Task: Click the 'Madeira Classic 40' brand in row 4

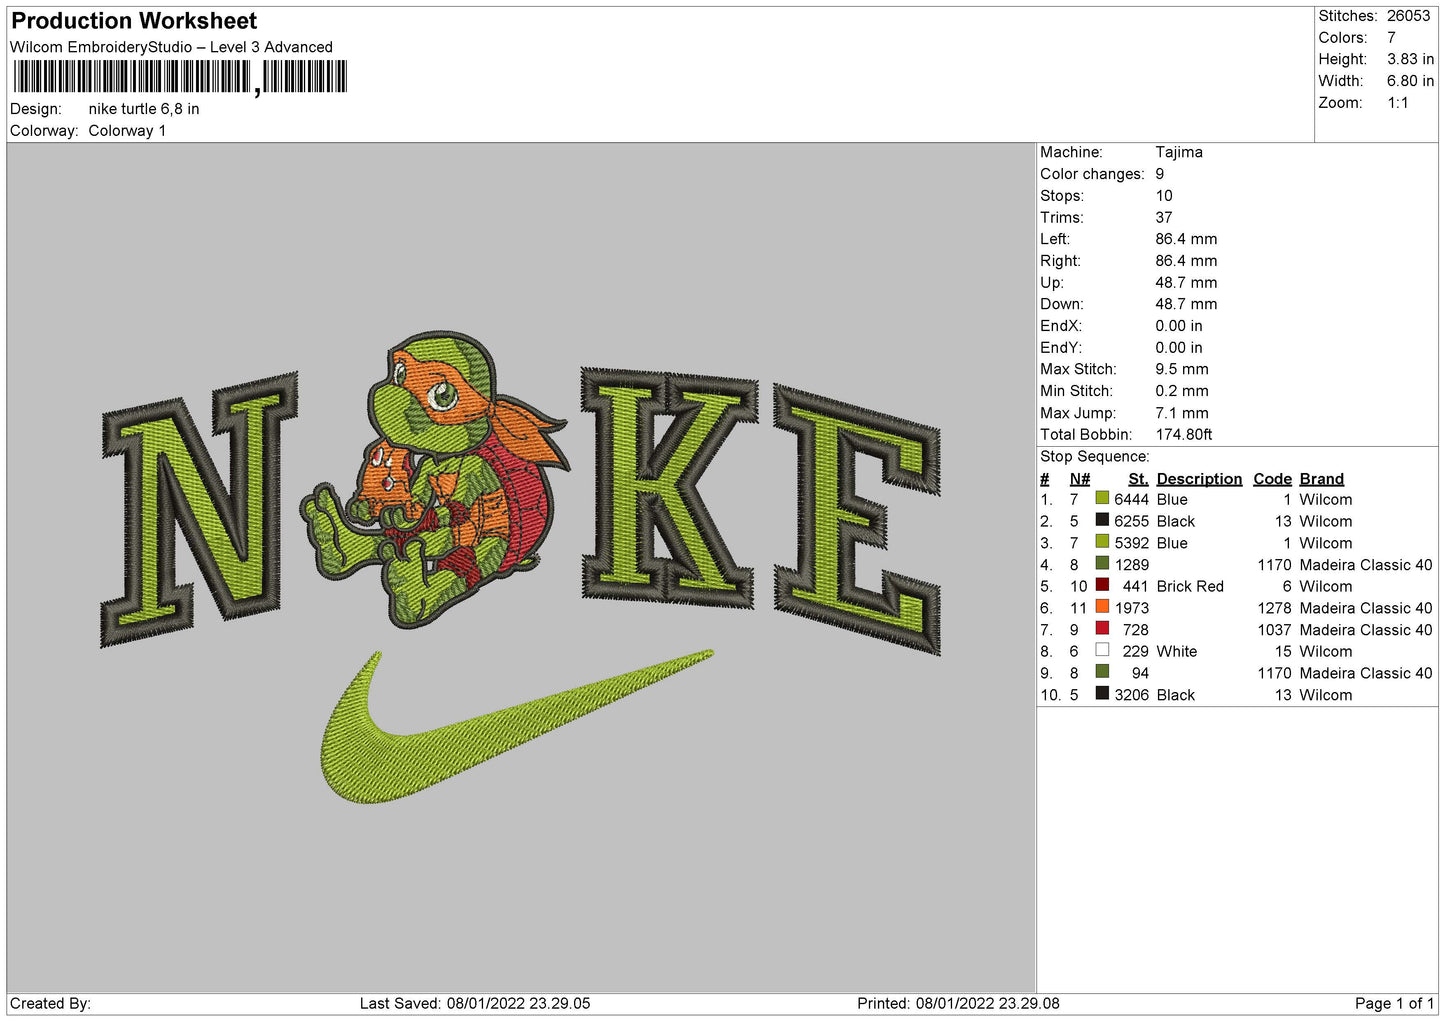Action: click(1366, 565)
